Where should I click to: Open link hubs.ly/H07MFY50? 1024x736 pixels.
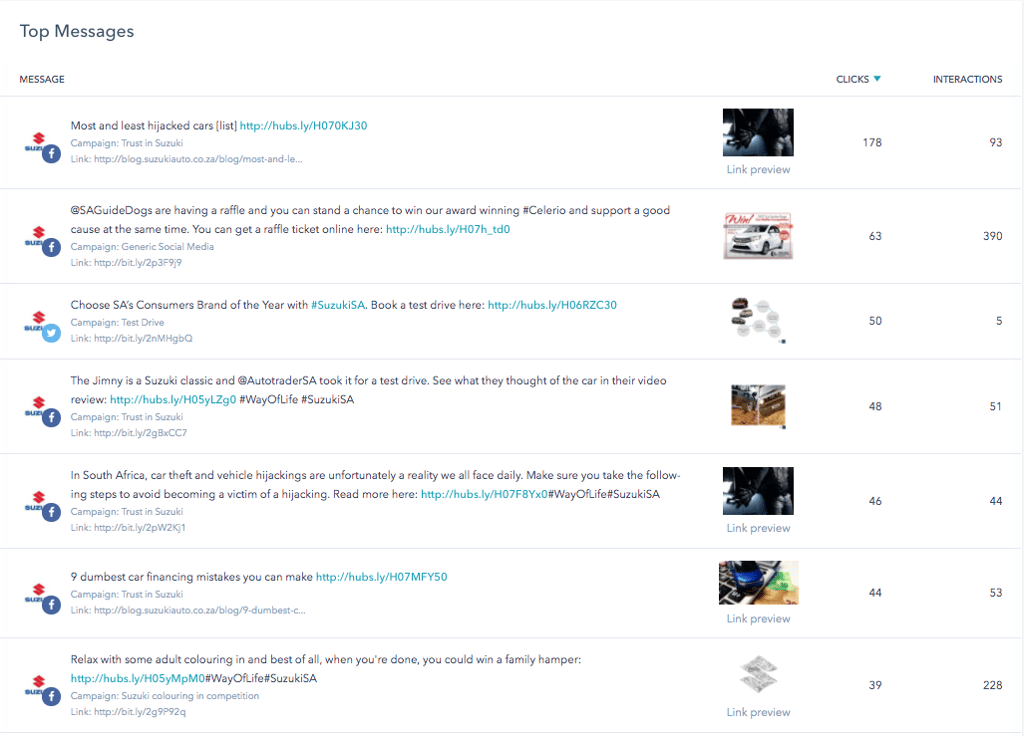381,577
